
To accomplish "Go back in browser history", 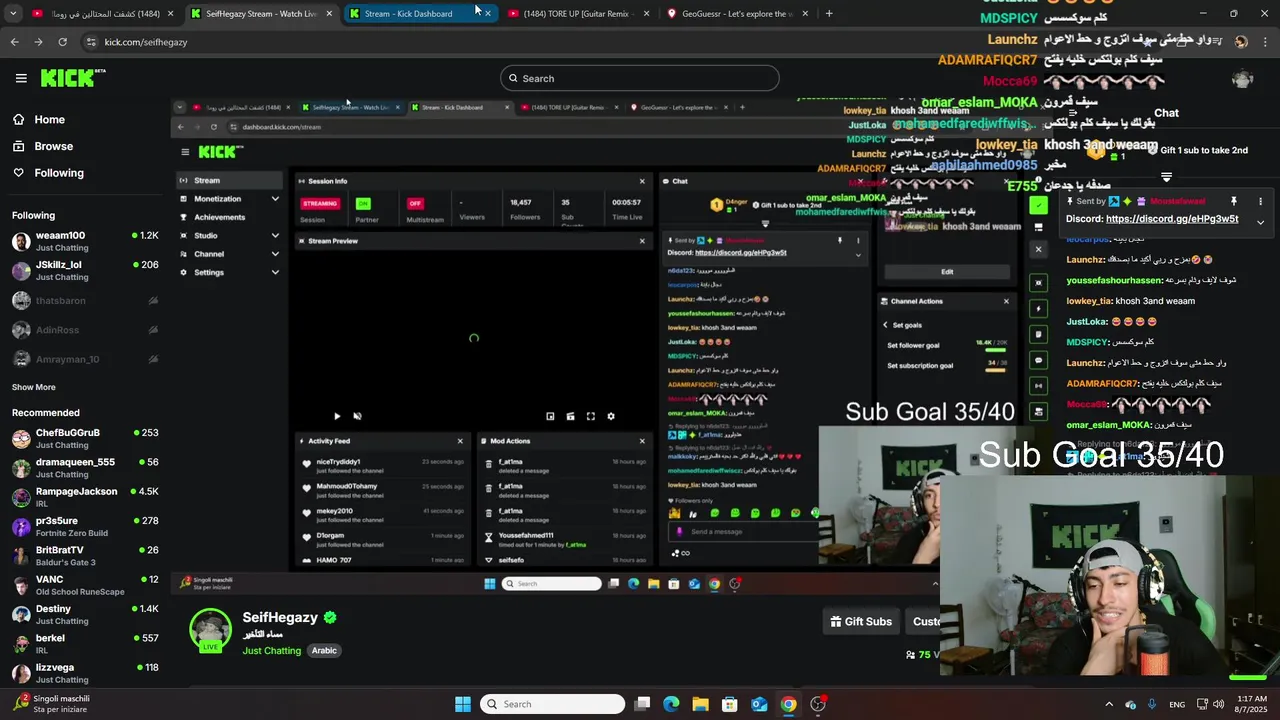I will [x=14, y=42].
